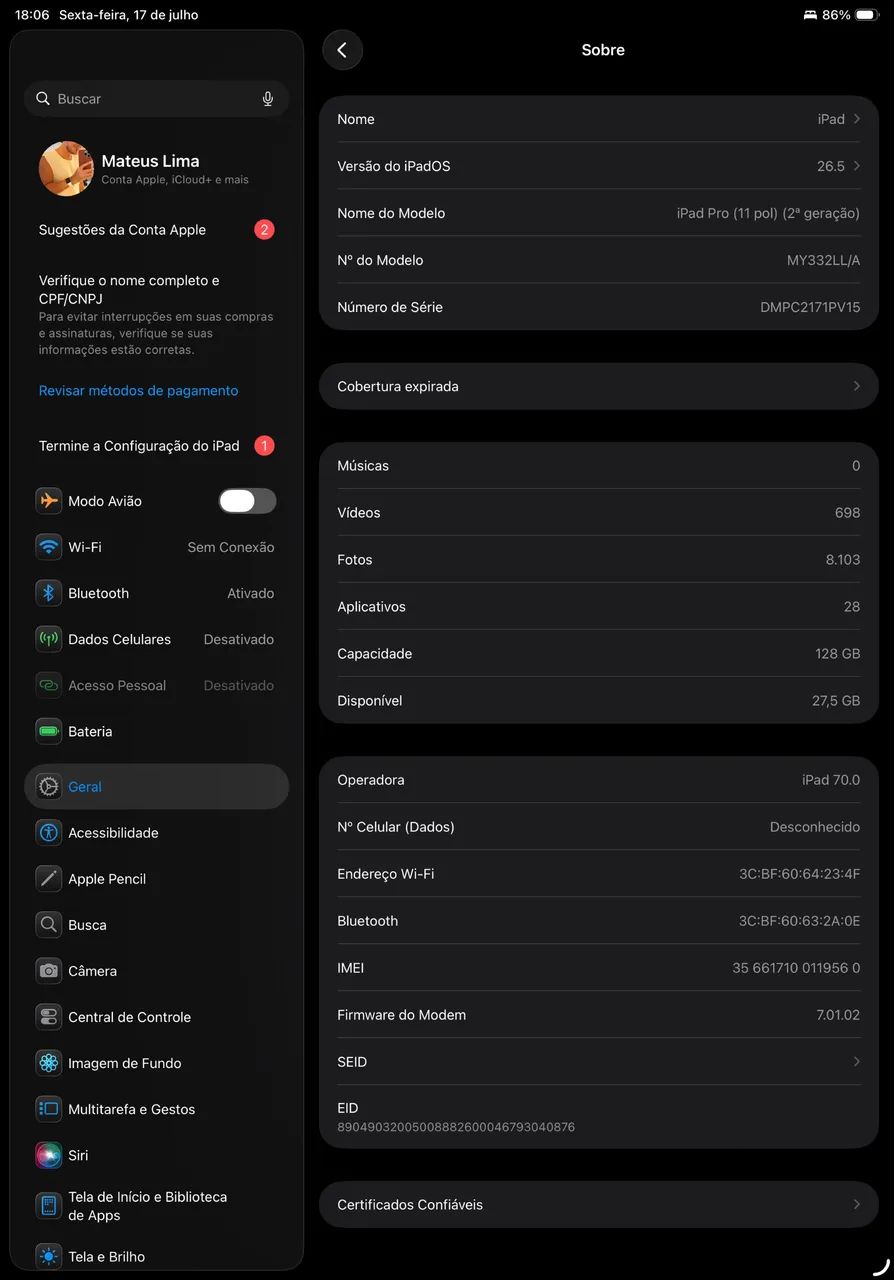Tap the Modo Avião airplane icon
The image size is (894, 1280).
click(49, 501)
